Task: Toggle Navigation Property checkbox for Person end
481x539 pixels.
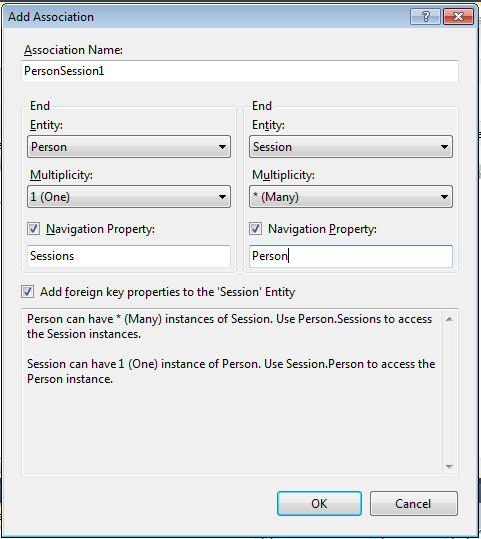Action: [x=33, y=229]
